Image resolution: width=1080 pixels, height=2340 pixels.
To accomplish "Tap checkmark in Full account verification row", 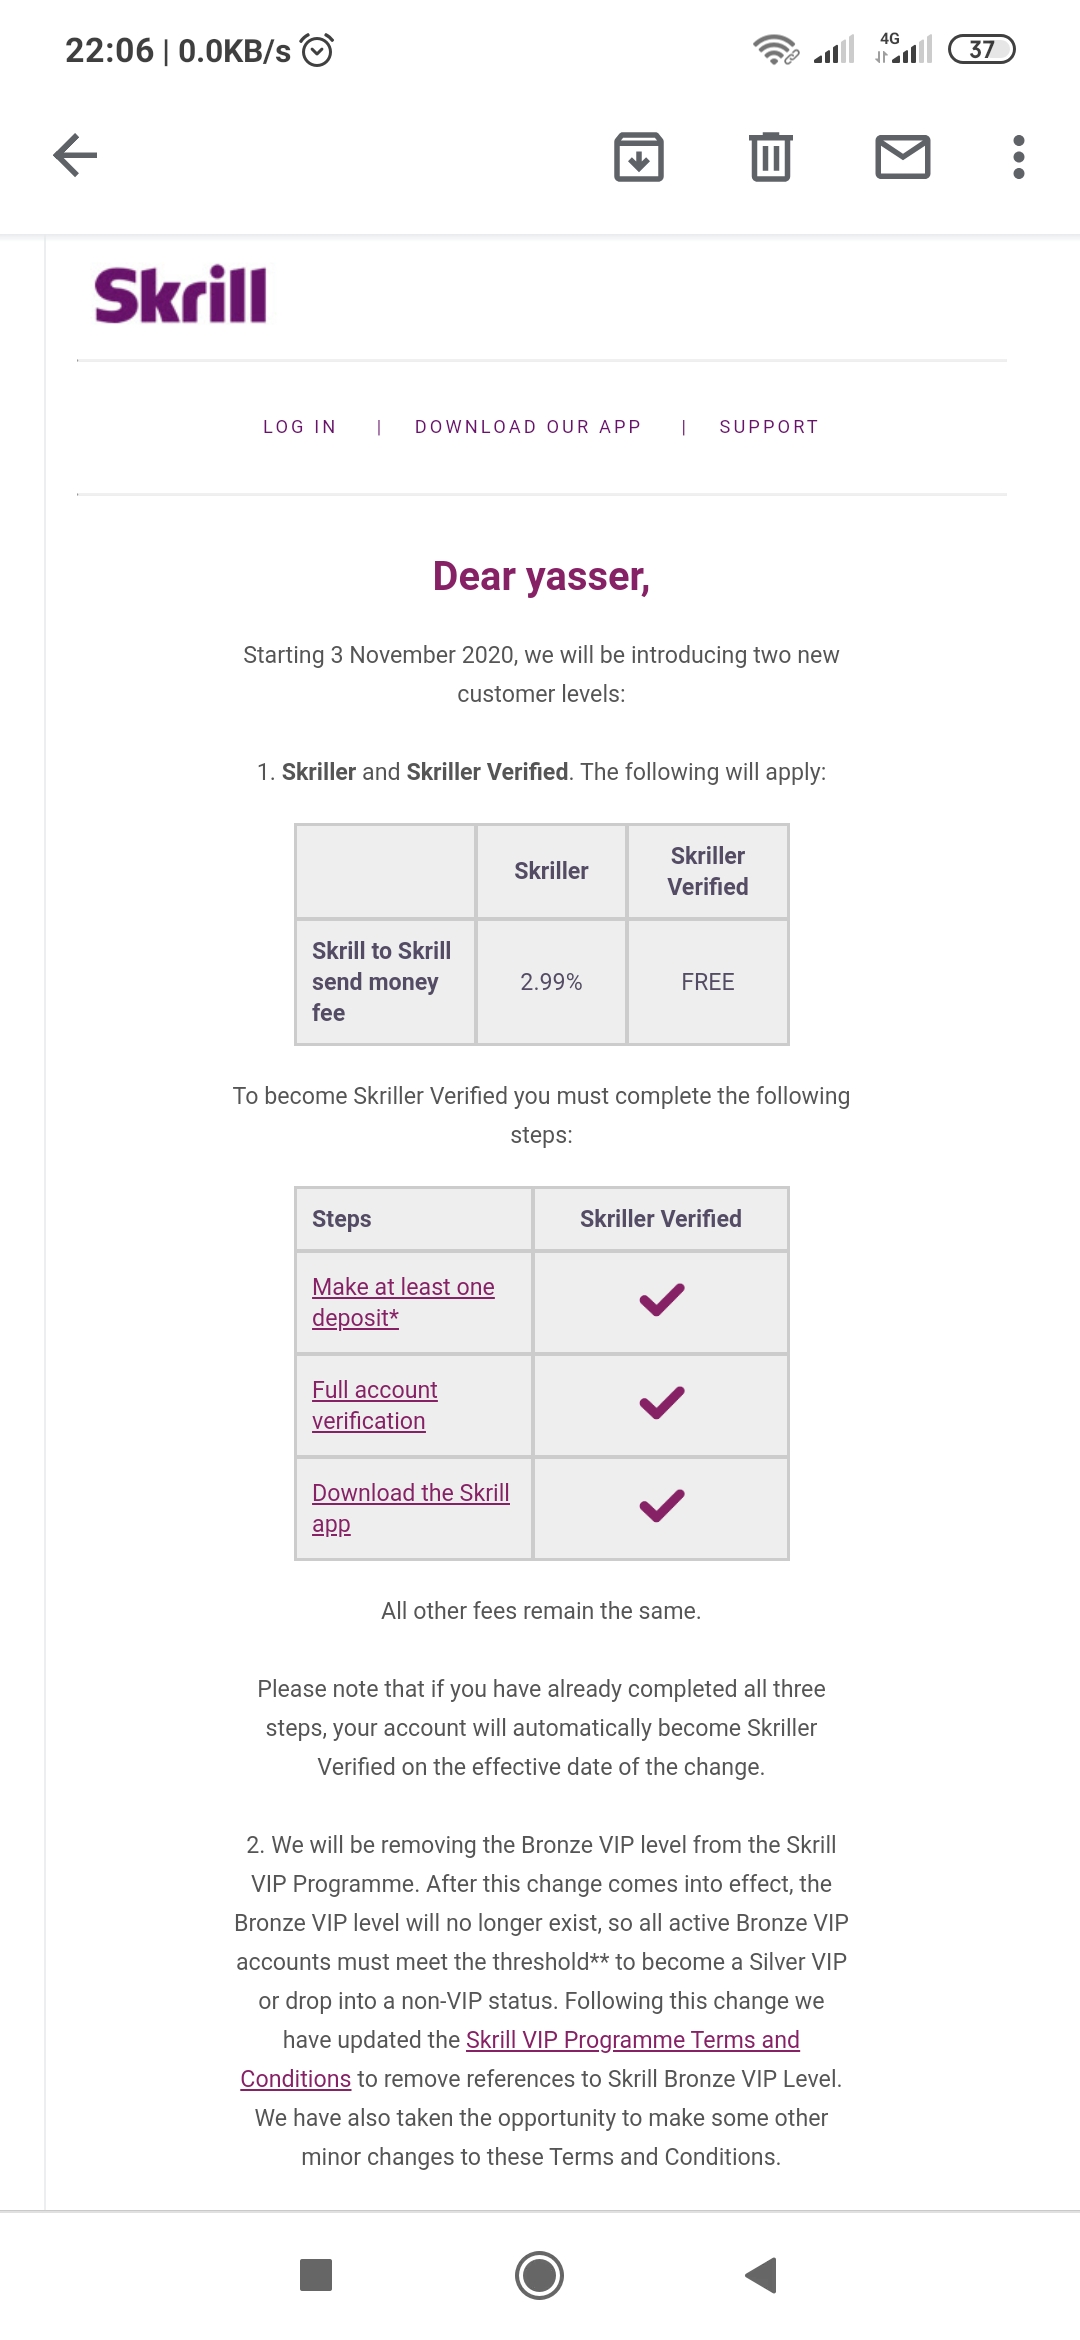I will 661,1403.
